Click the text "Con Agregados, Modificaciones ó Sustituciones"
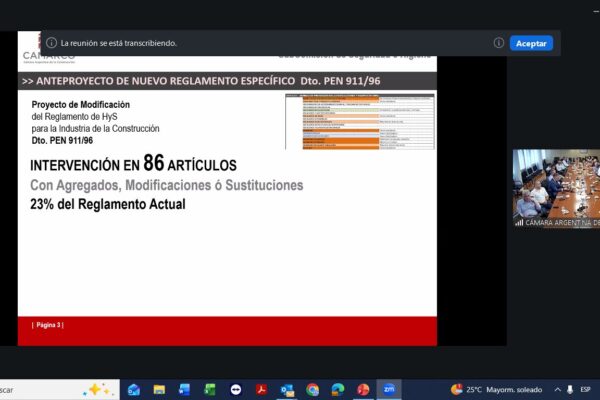Viewport: 600px width, 400px height. 166,185
